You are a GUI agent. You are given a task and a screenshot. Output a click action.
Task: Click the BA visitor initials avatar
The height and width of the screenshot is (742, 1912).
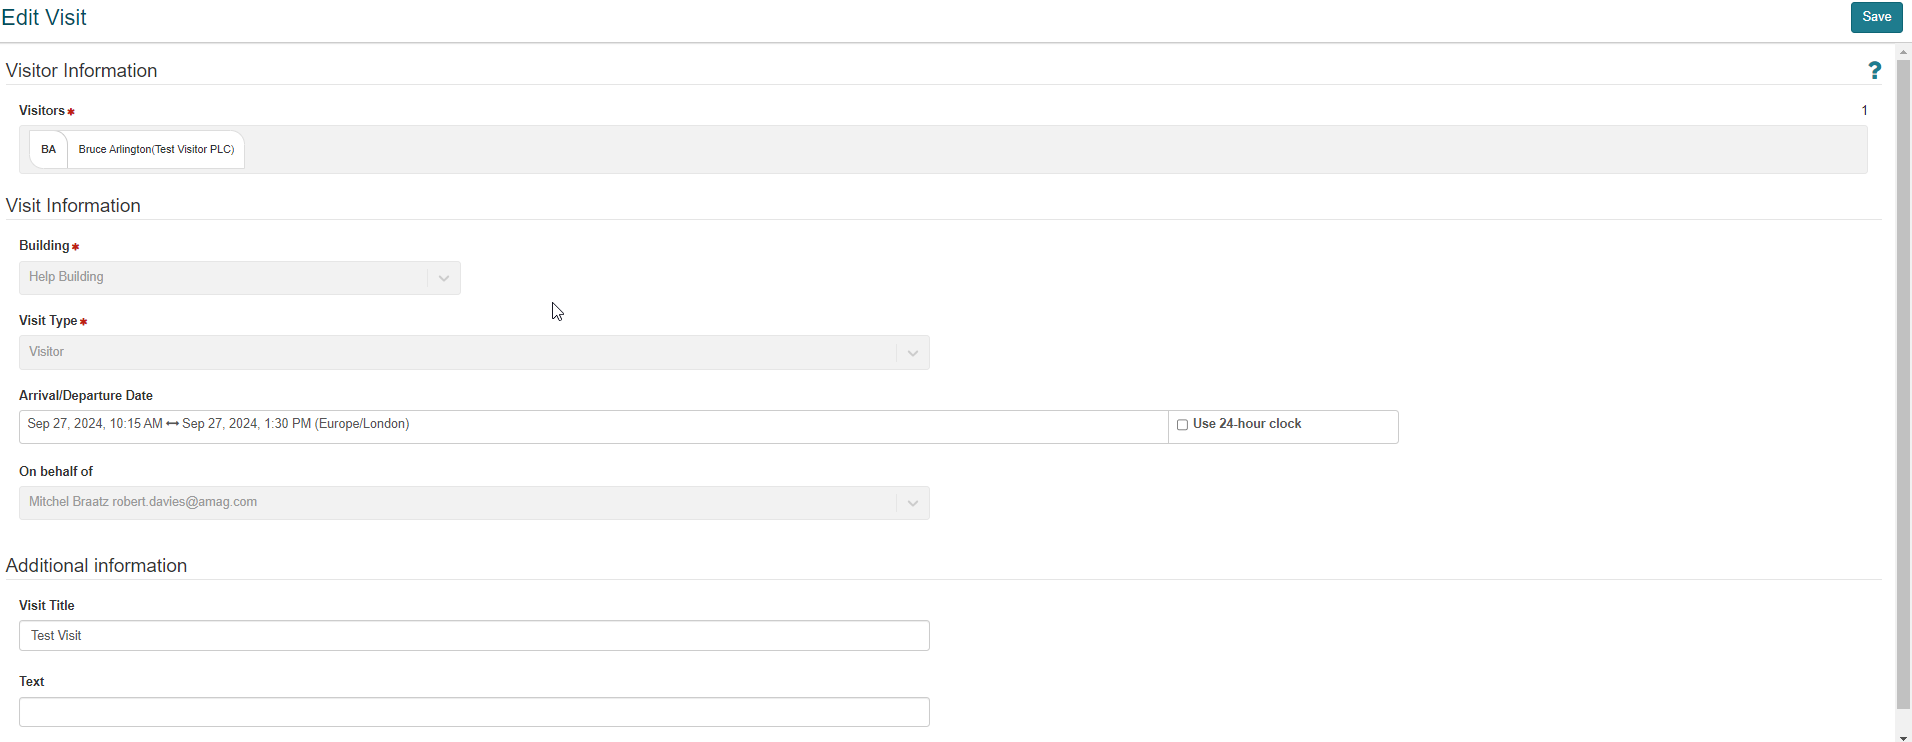point(48,149)
